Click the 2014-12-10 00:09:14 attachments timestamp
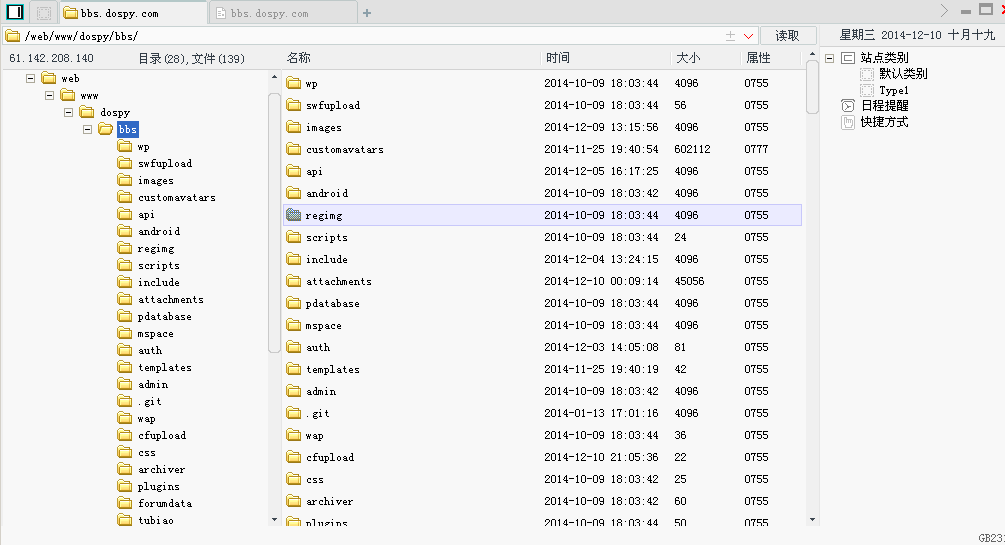Image resolution: width=1005 pixels, height=545 pixels. click(601, 281)
